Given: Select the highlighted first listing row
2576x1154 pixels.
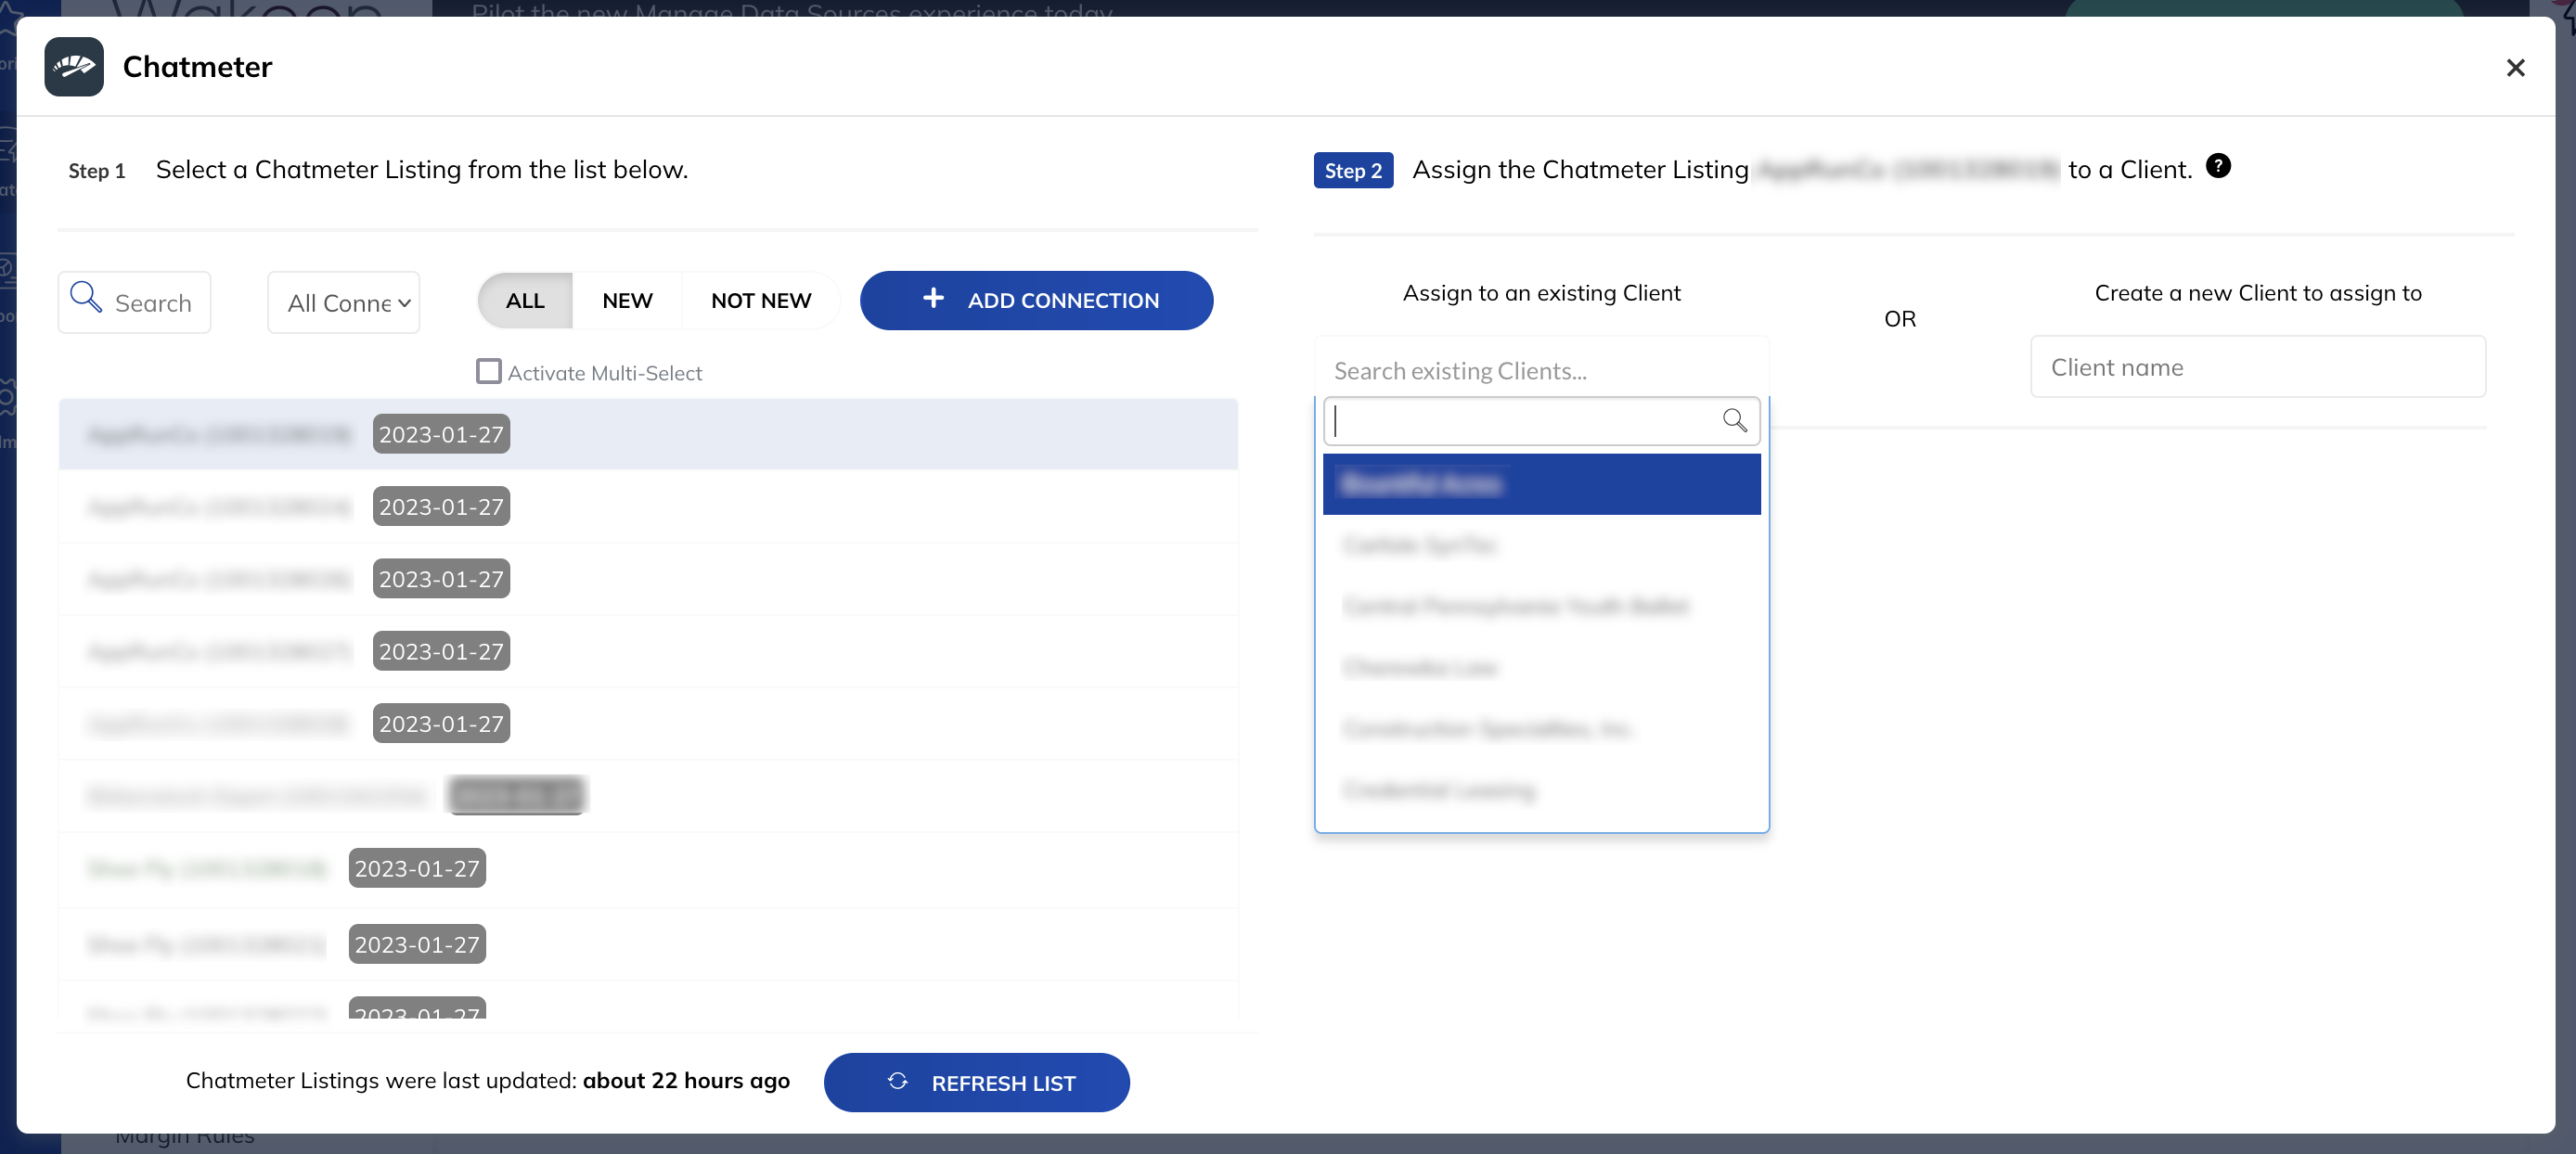Looking at the screenshot, I should coord(648,435).
